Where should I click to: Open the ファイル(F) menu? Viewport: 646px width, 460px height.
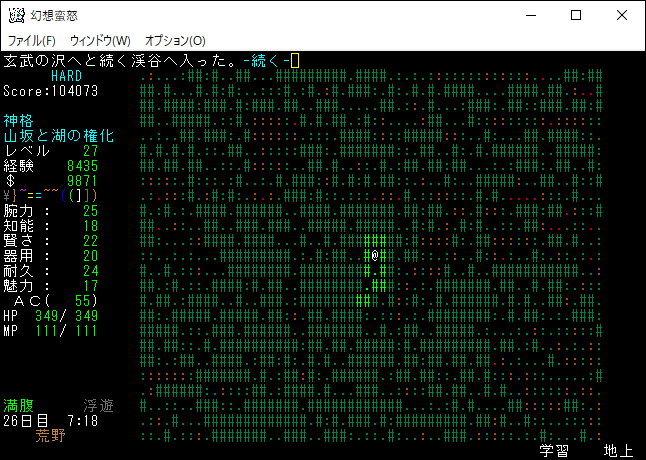32,40
